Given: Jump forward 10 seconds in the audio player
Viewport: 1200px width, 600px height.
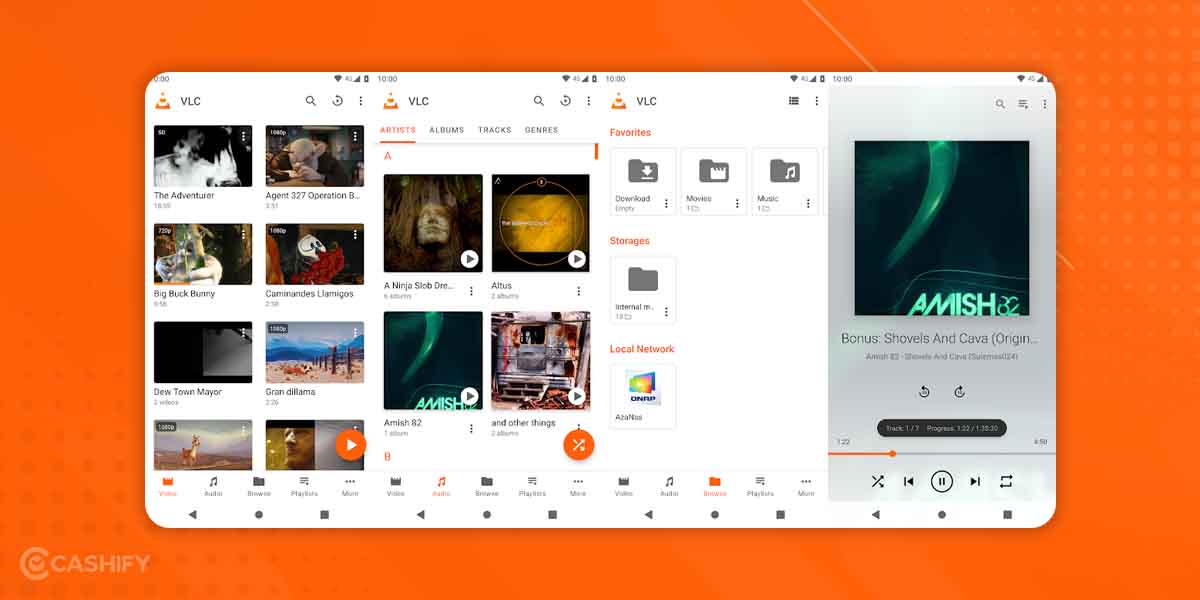Looking at the screenshot, I should click(960, 392).
